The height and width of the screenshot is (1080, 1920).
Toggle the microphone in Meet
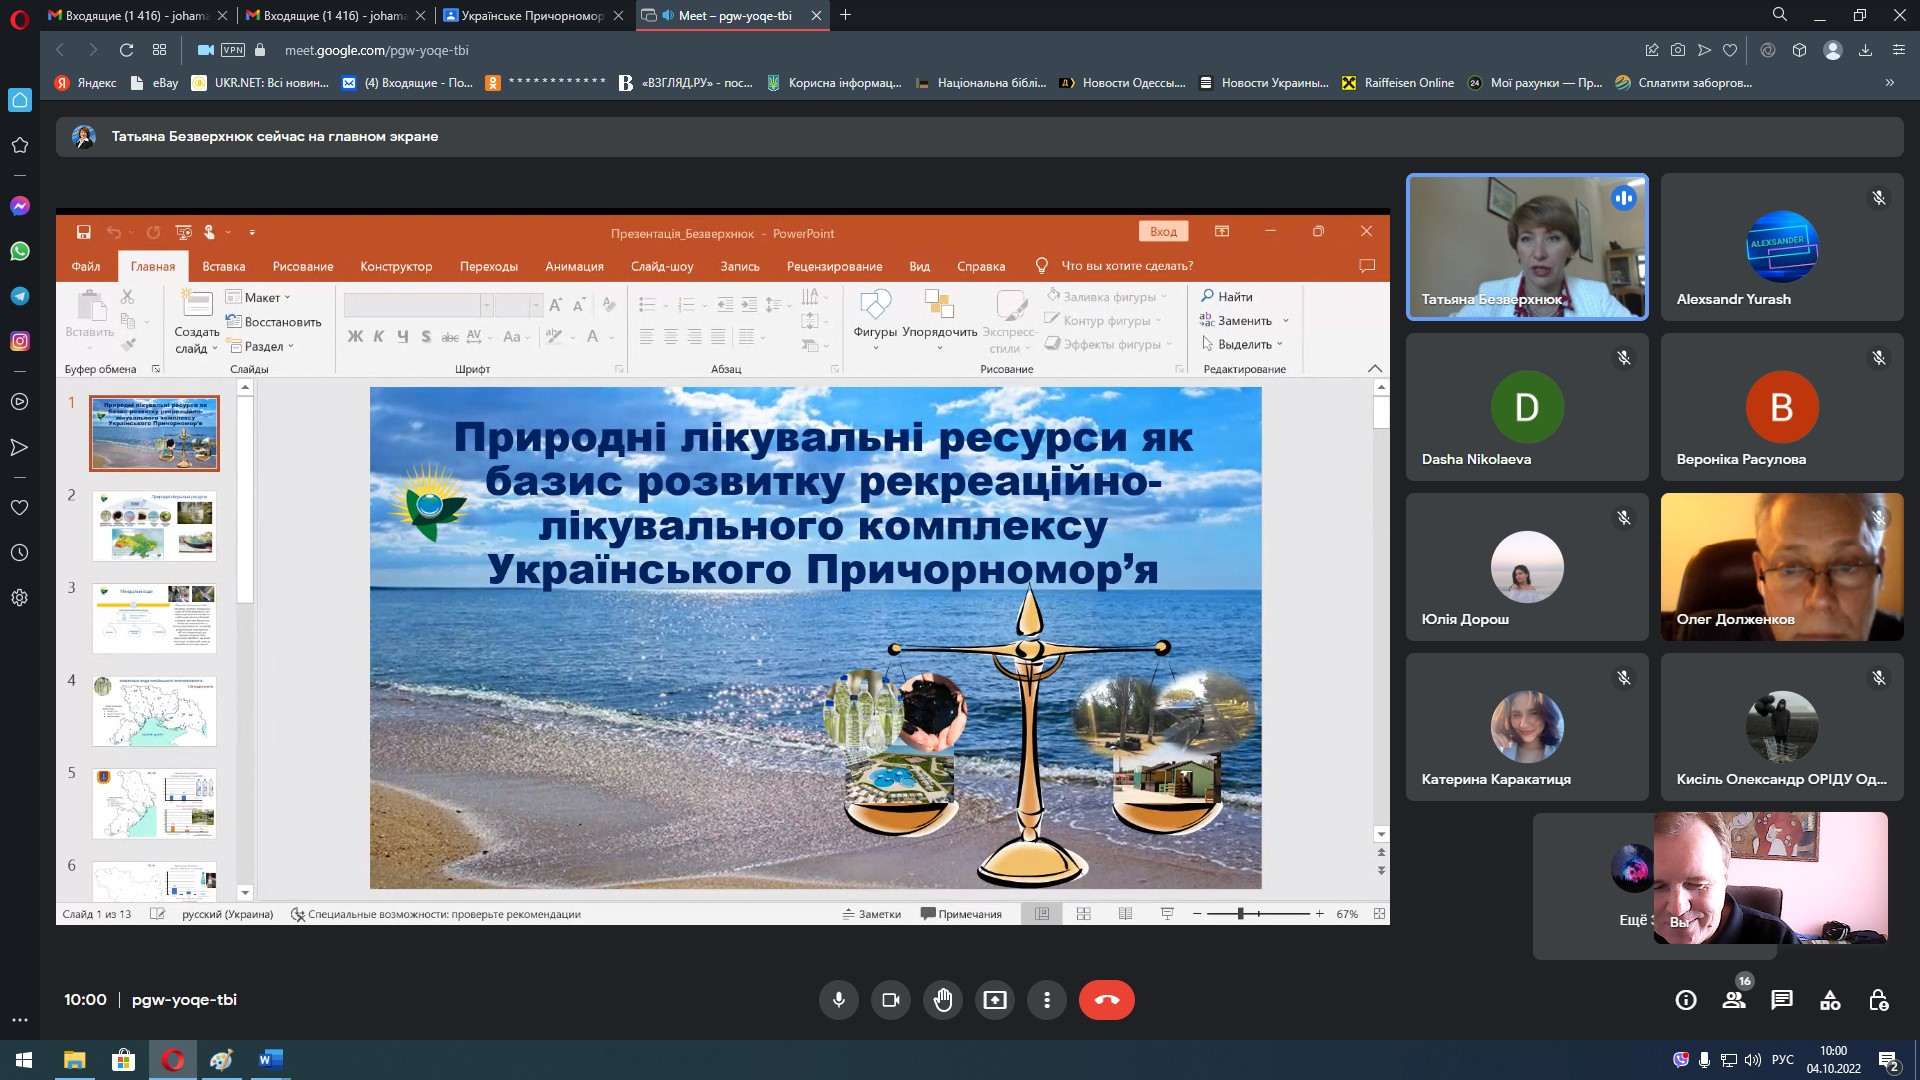tap(838, 1000)
